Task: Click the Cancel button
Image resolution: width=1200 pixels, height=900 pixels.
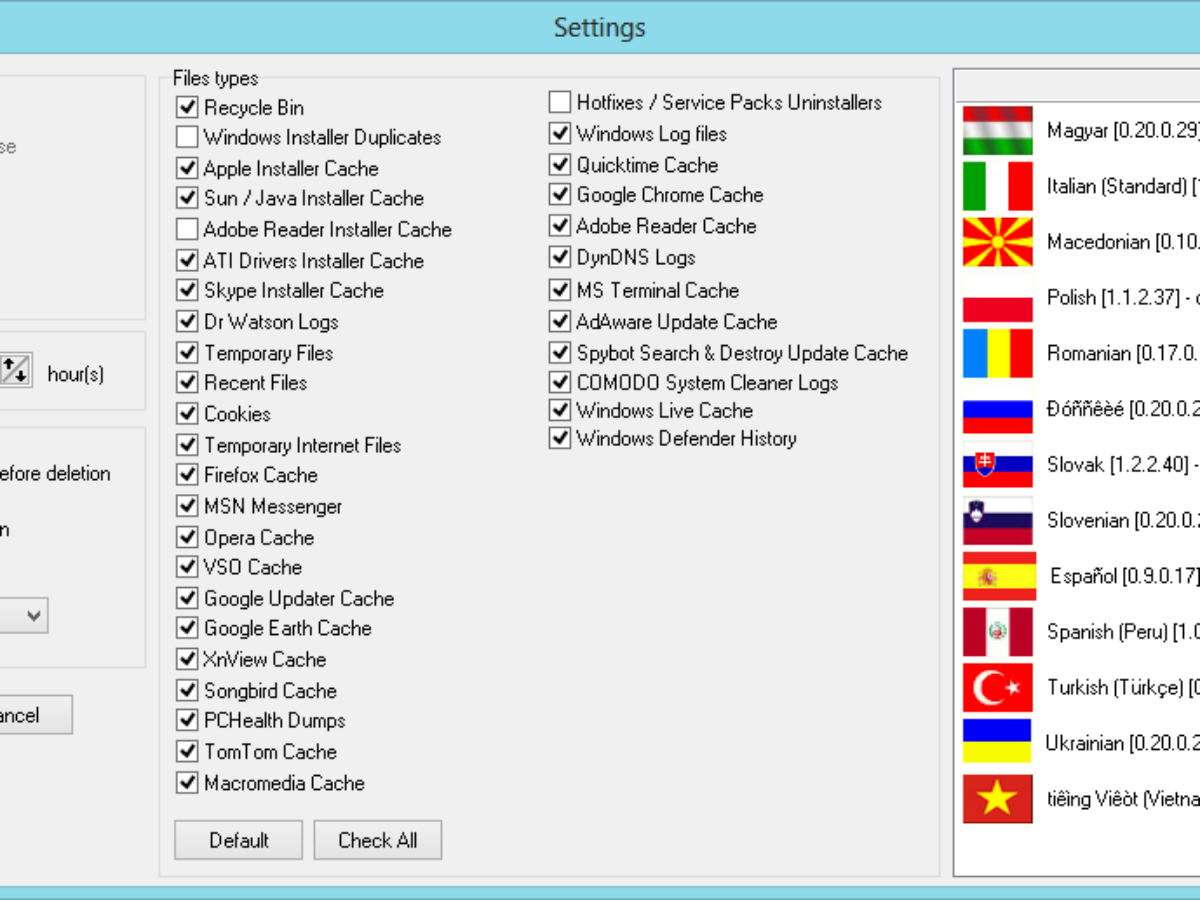Action: (x=35, y=715)
